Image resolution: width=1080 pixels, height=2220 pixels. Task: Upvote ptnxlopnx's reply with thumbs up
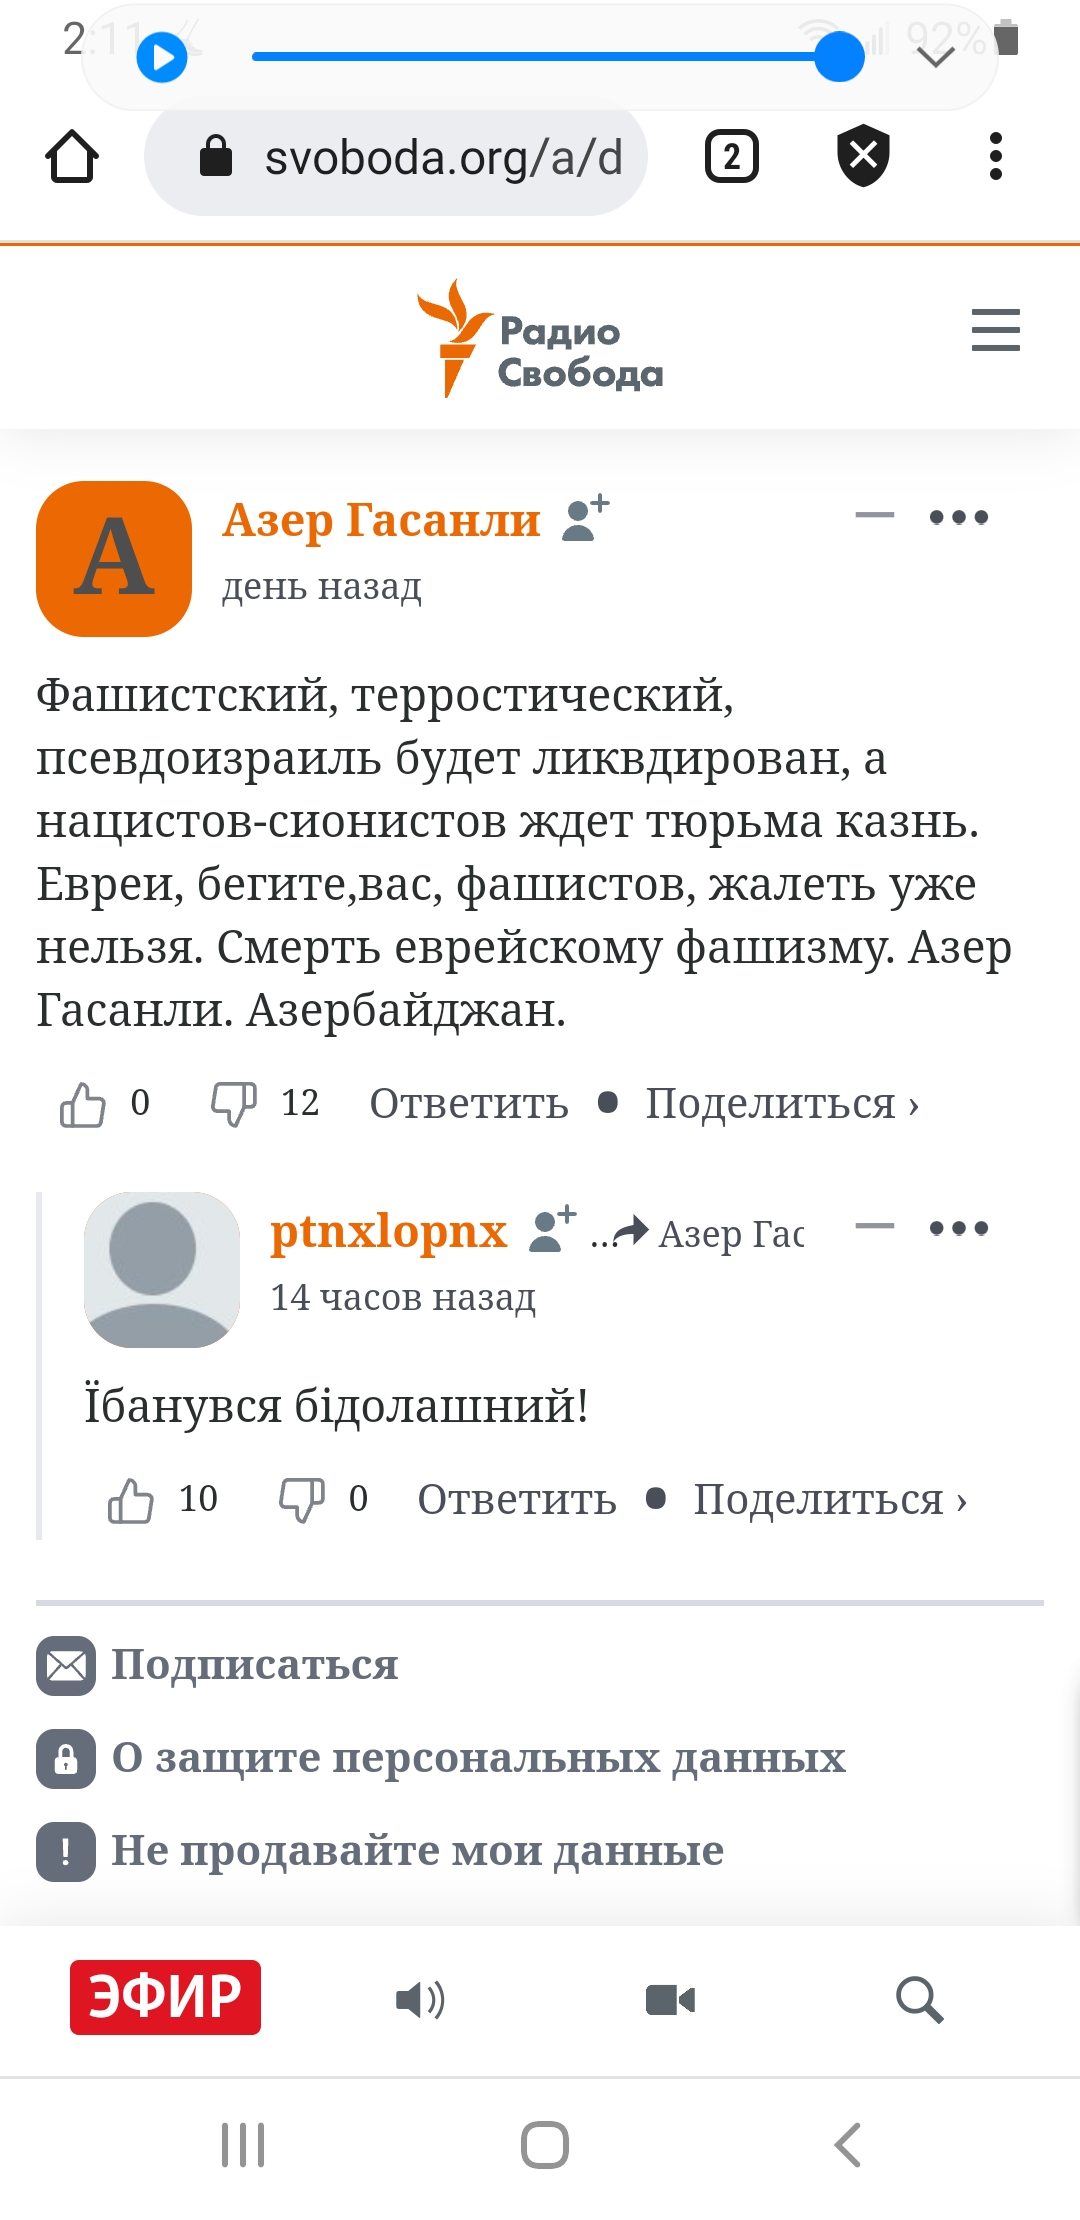tap(131, 1500)
